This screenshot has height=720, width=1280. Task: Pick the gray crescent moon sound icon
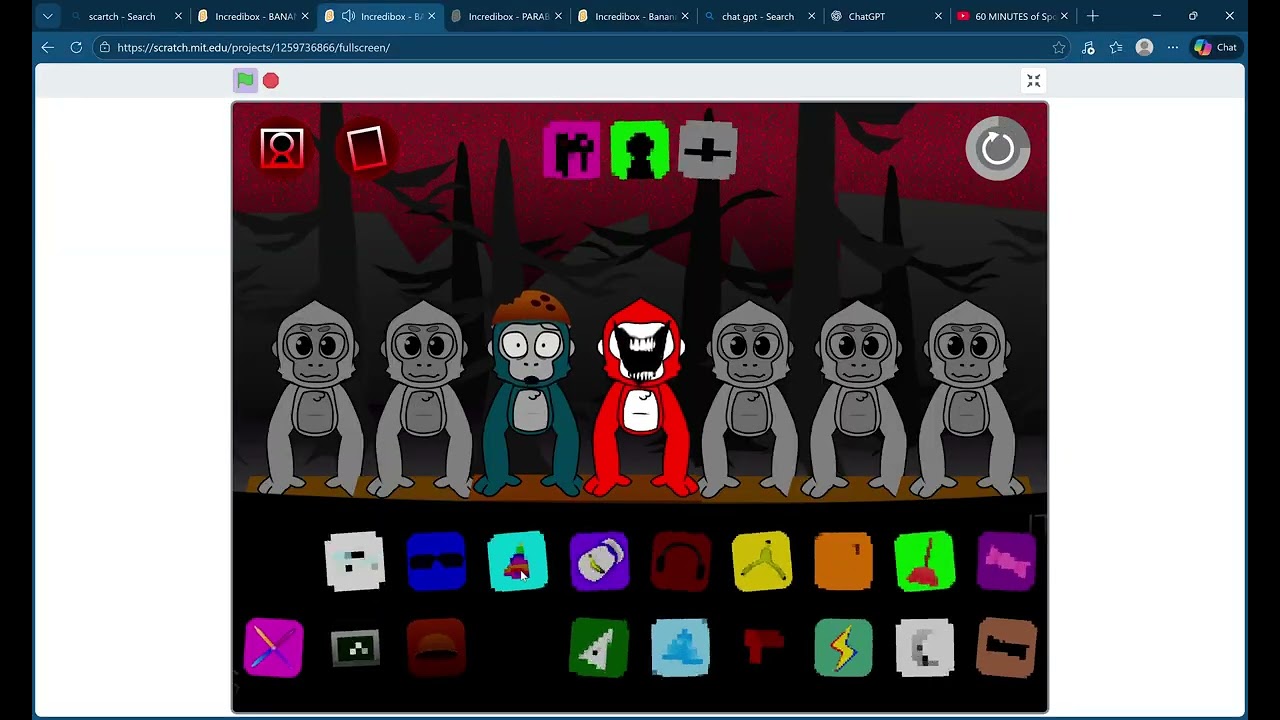tap(925, 648)
